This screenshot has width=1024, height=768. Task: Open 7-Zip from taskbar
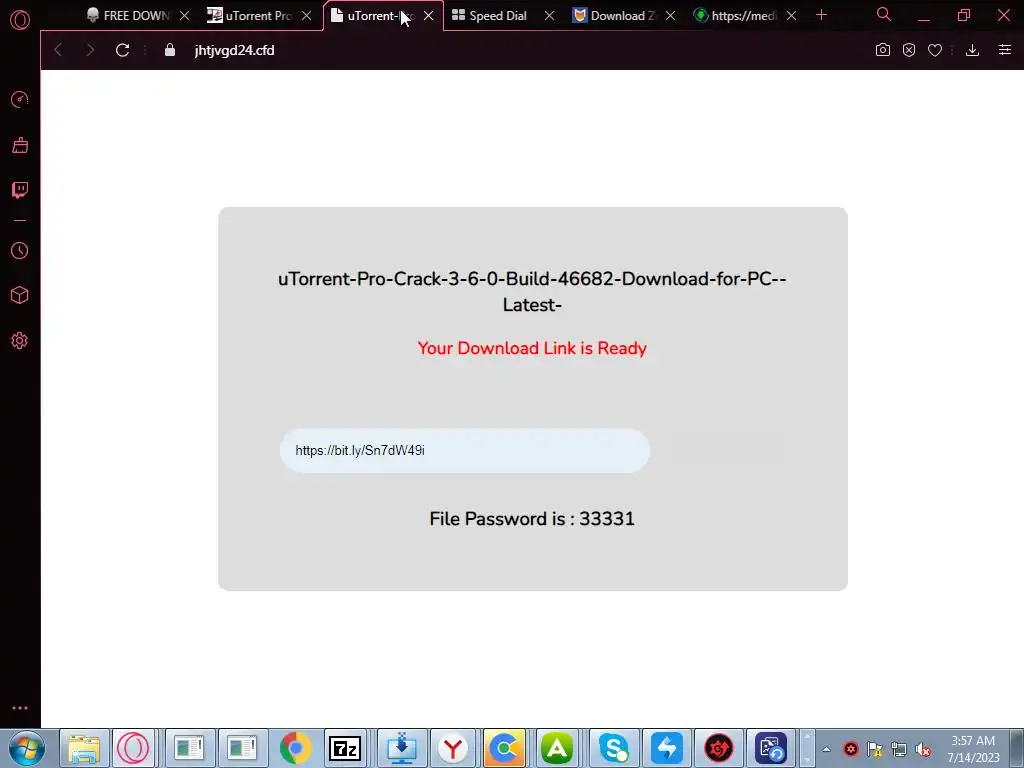(345, 748)
